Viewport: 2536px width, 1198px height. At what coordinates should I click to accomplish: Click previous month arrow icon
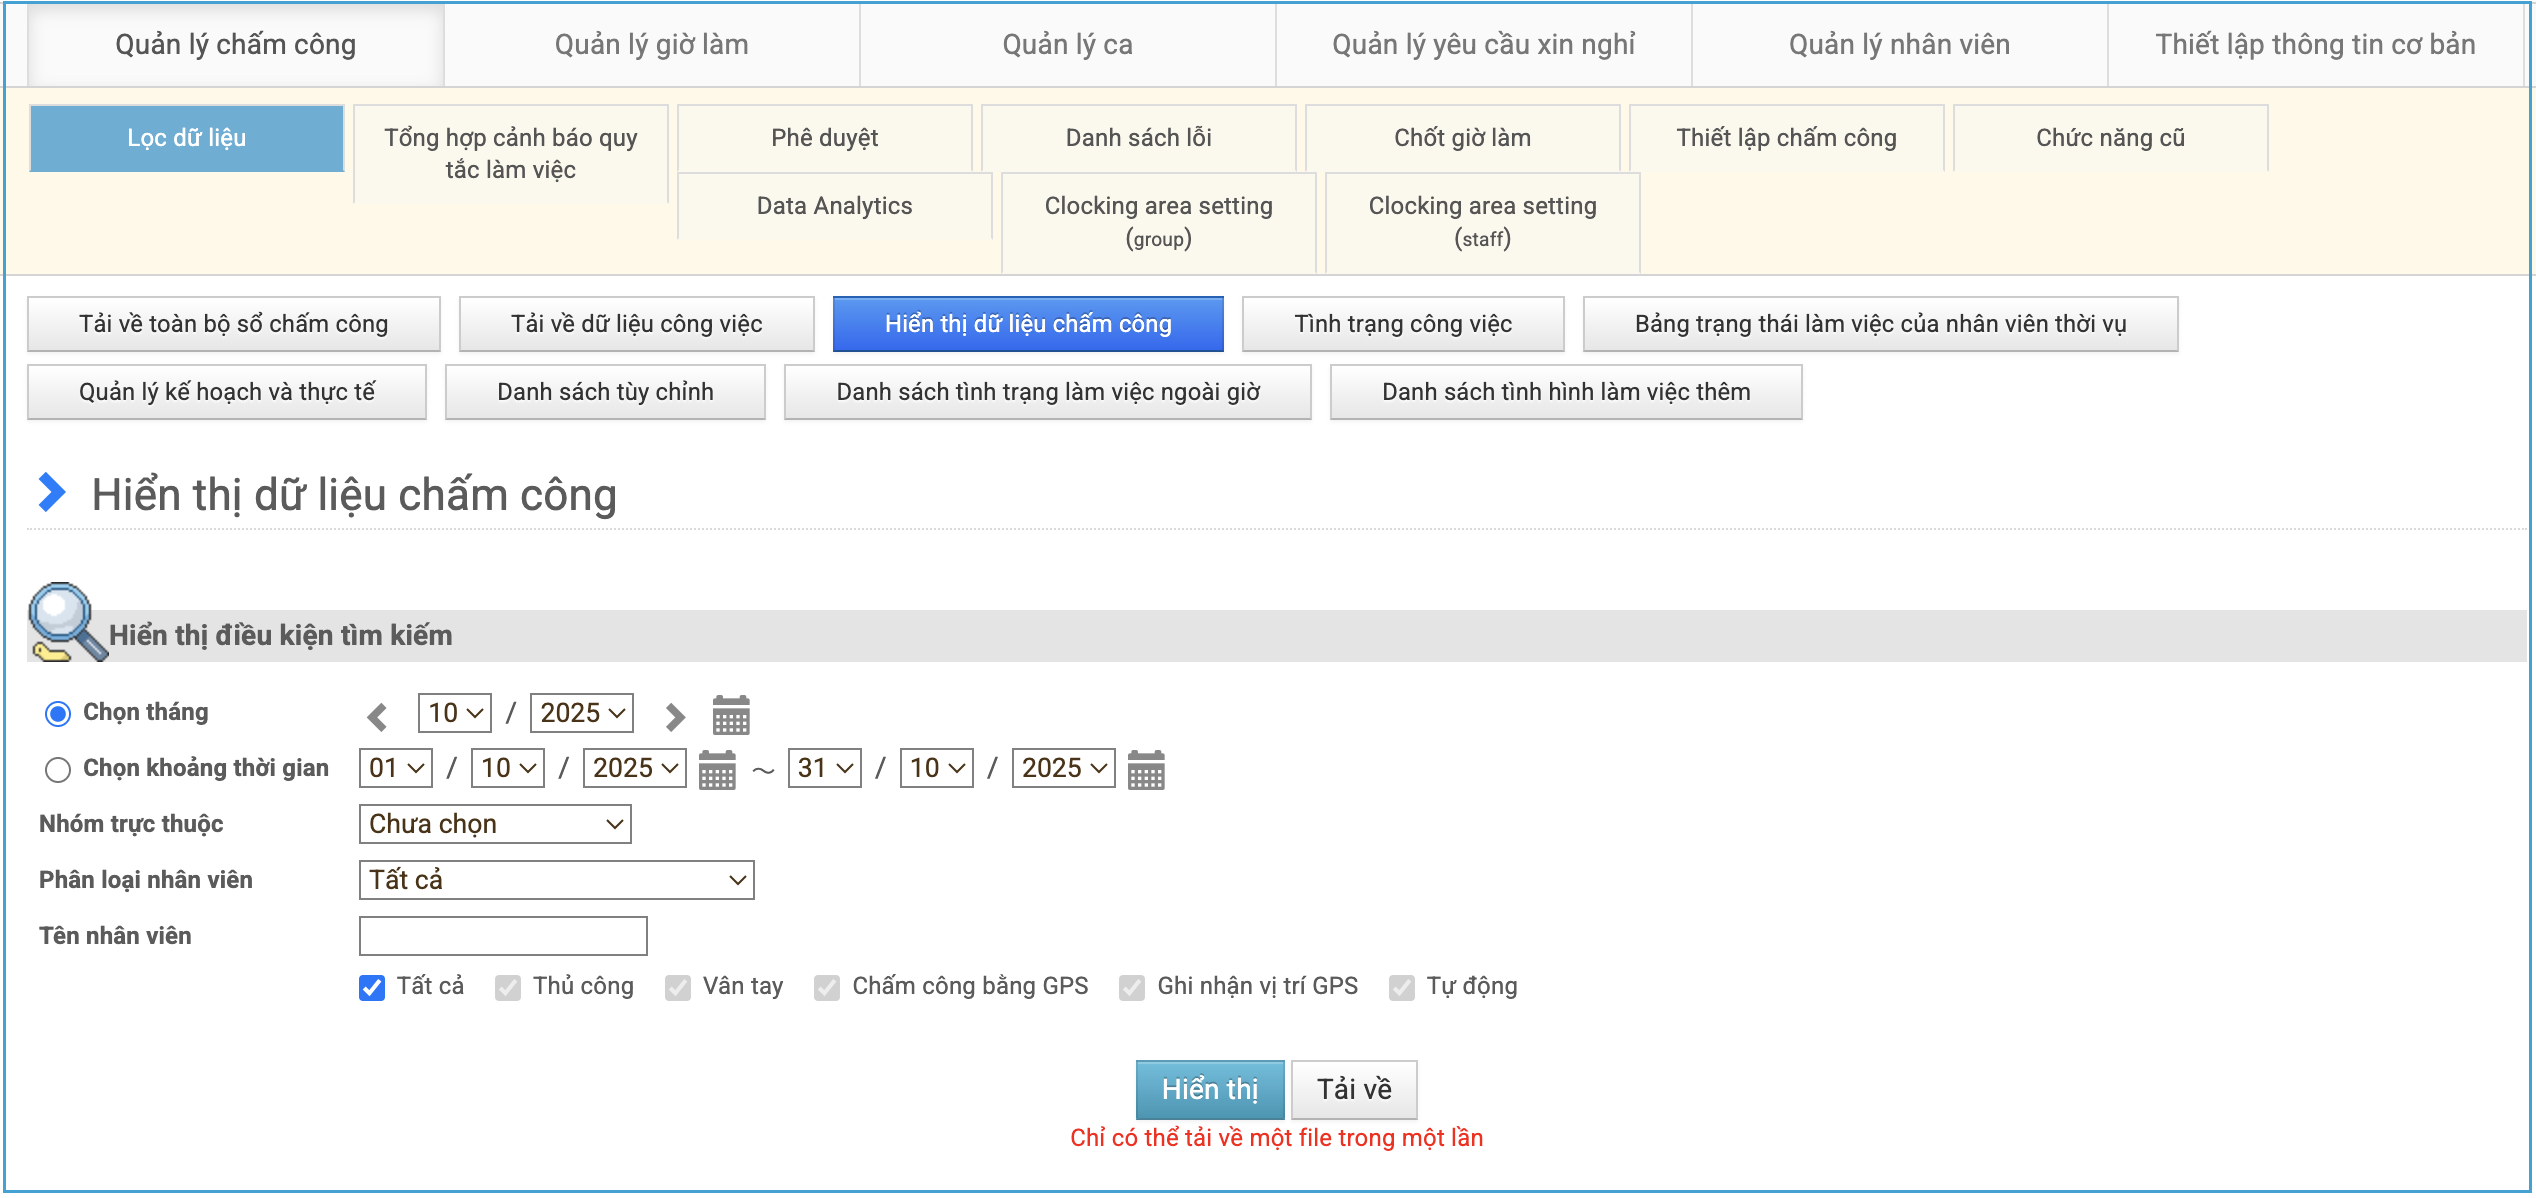point(377,716)
